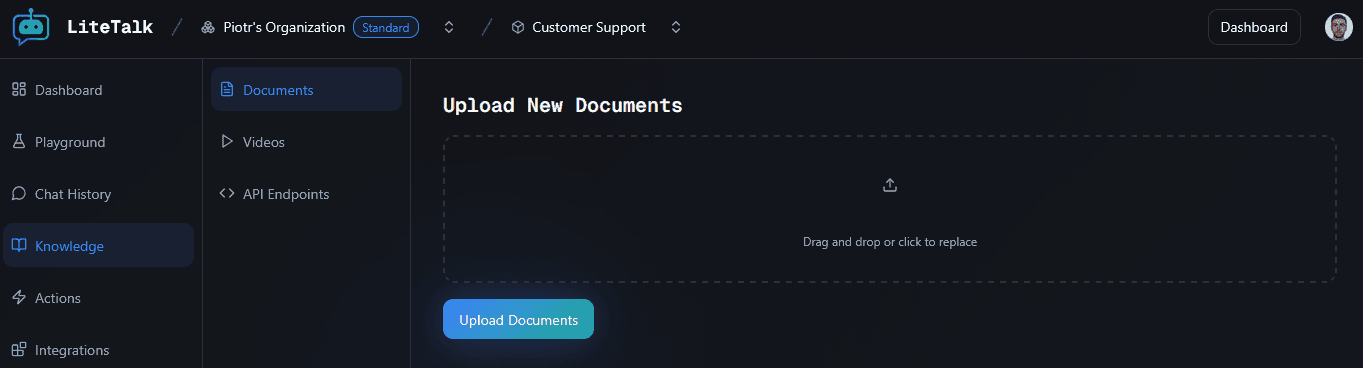Screen dimensions: 1363x368
Task: Click the Upload Documents button
Action: pos(518,320)
